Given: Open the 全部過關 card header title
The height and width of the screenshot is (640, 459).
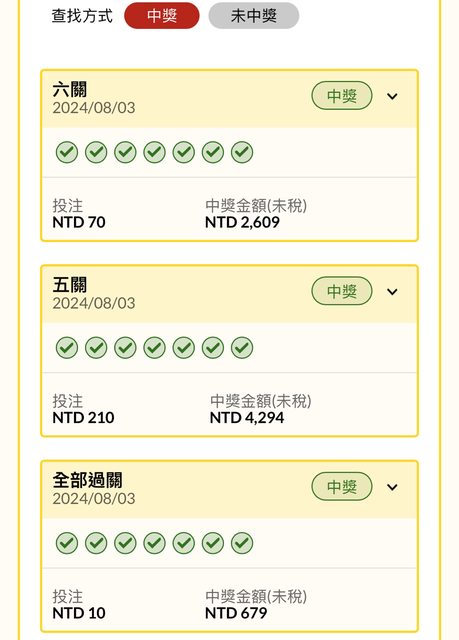Looking at the screenshot, I should pos(87,480).
